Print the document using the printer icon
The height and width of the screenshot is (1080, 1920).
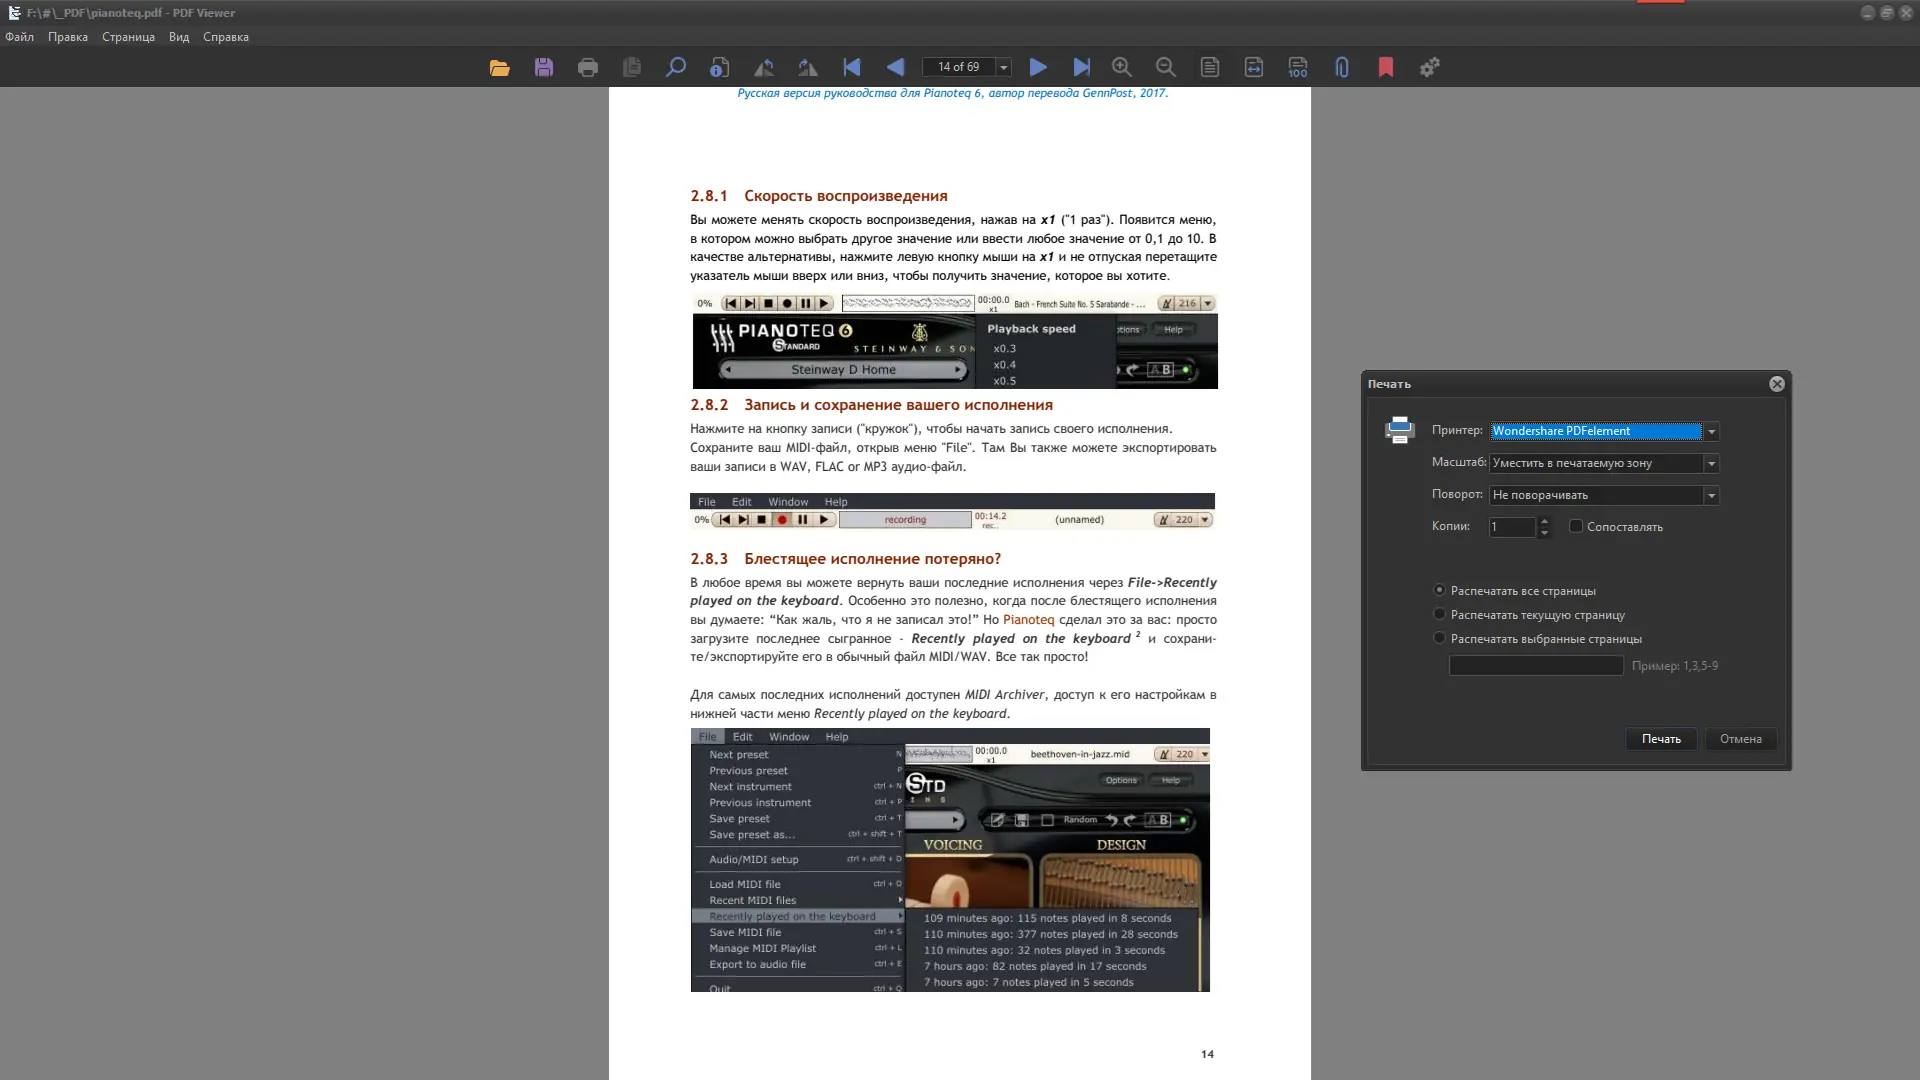click(x=587, y=66)
